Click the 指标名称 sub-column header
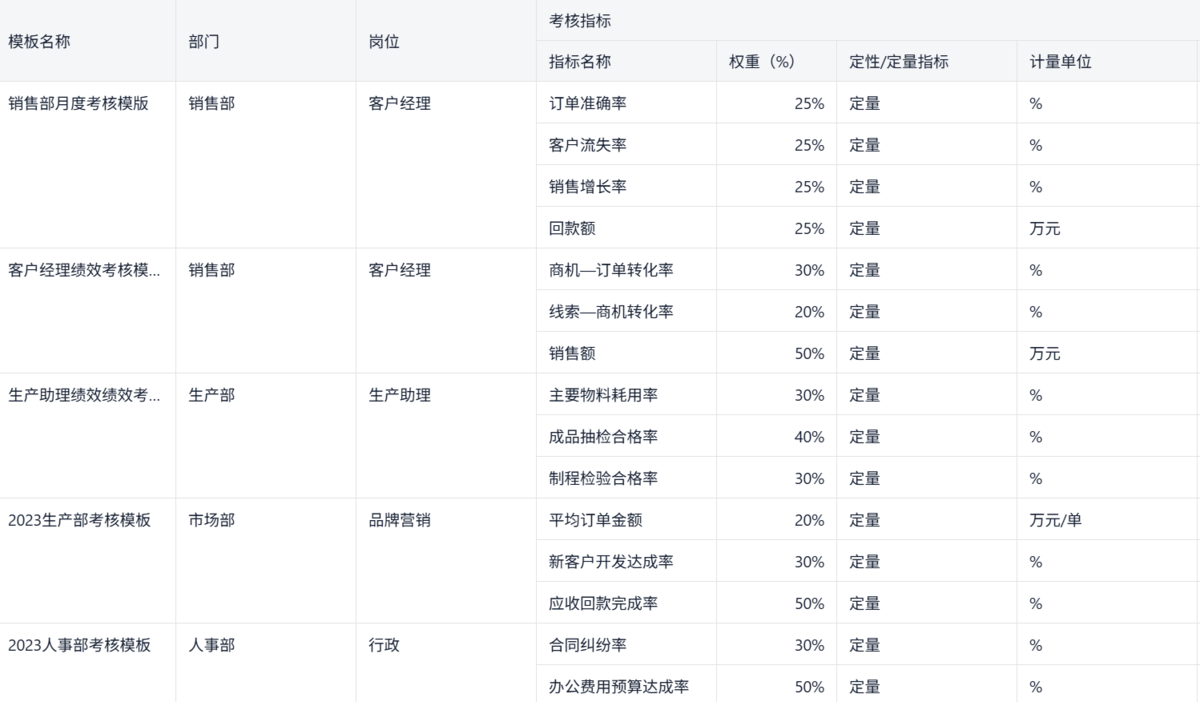The height and width of the screenshot is (702, 1200). [x=580, y=62]
